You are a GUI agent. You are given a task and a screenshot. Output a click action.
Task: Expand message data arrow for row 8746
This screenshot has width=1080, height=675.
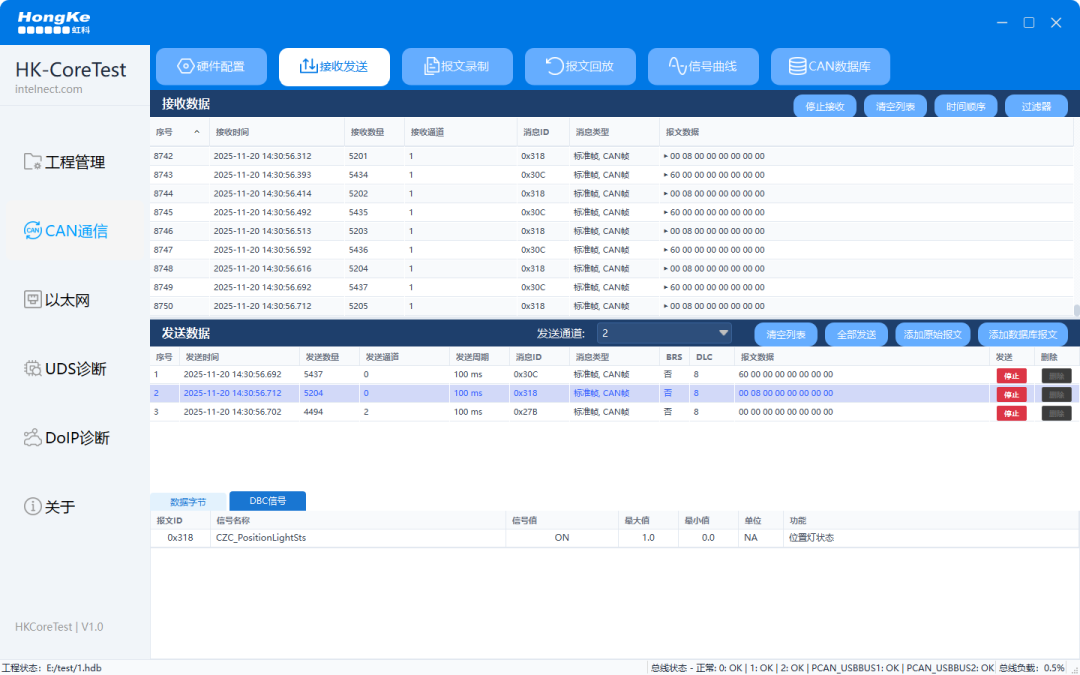[x=666, y=231]
